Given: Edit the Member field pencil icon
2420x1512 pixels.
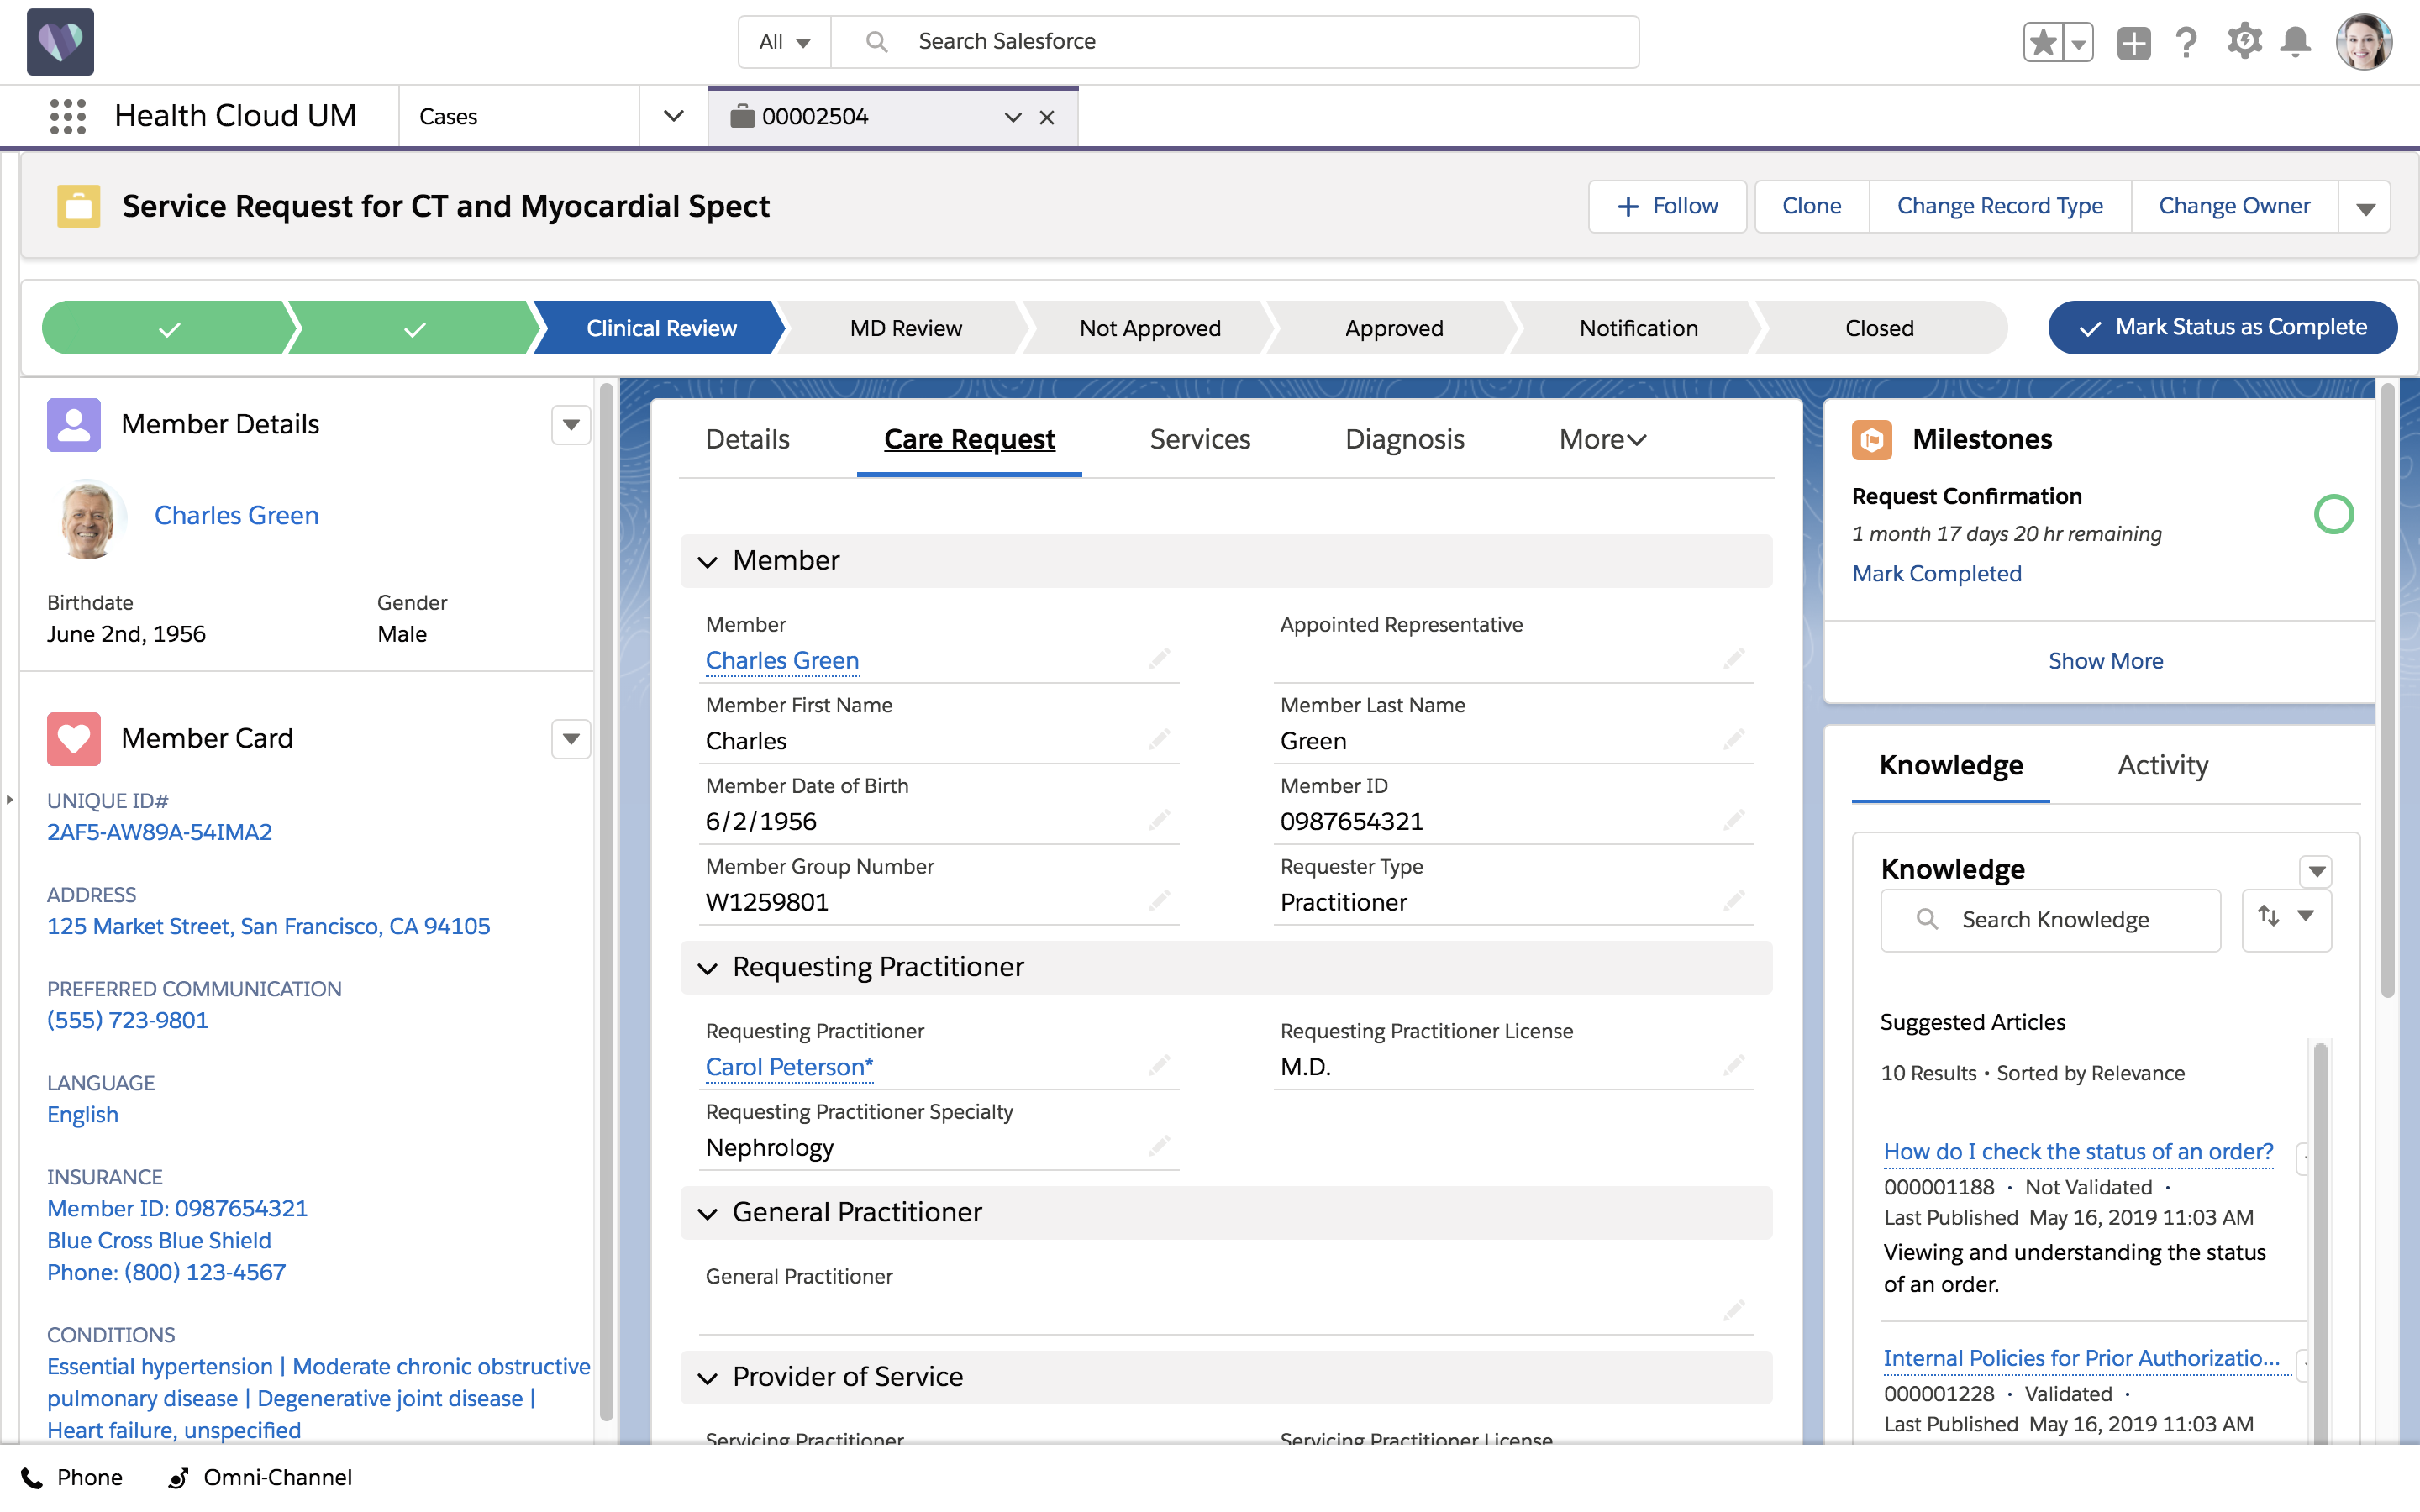Looking at the screenshot, I should (1158, 658).
